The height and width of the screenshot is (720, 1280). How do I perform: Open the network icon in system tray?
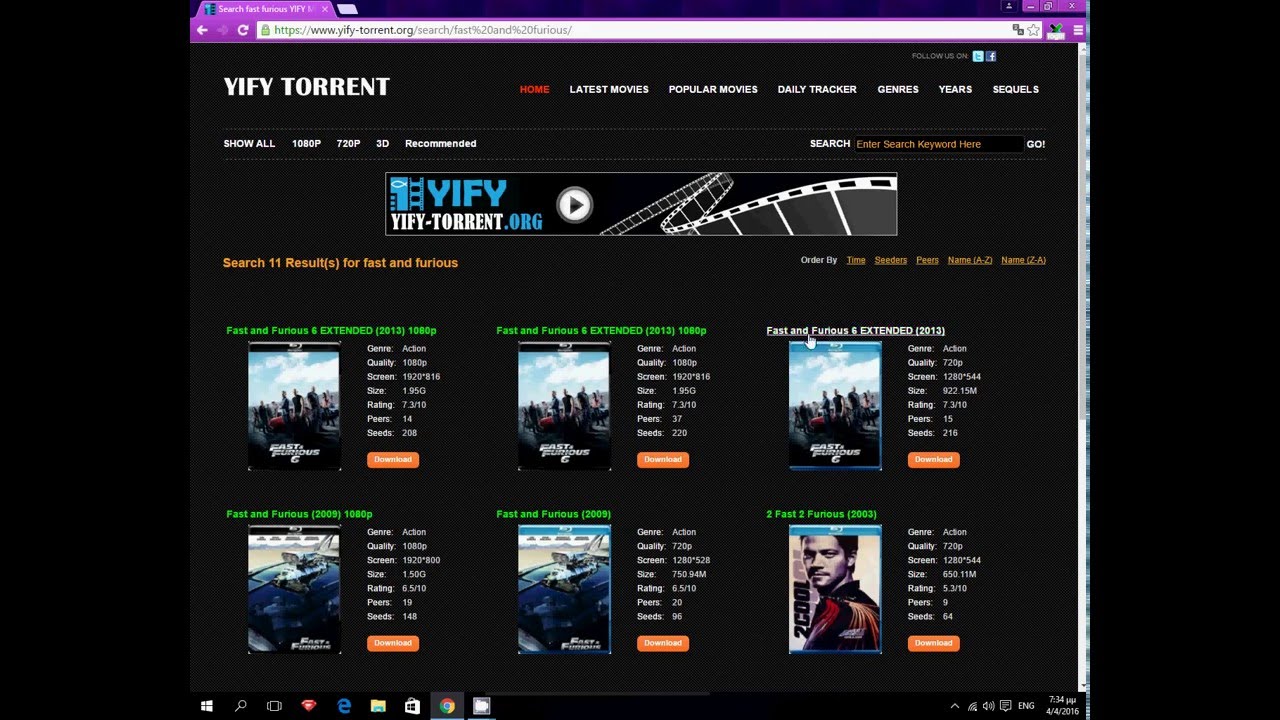point(972,706)
